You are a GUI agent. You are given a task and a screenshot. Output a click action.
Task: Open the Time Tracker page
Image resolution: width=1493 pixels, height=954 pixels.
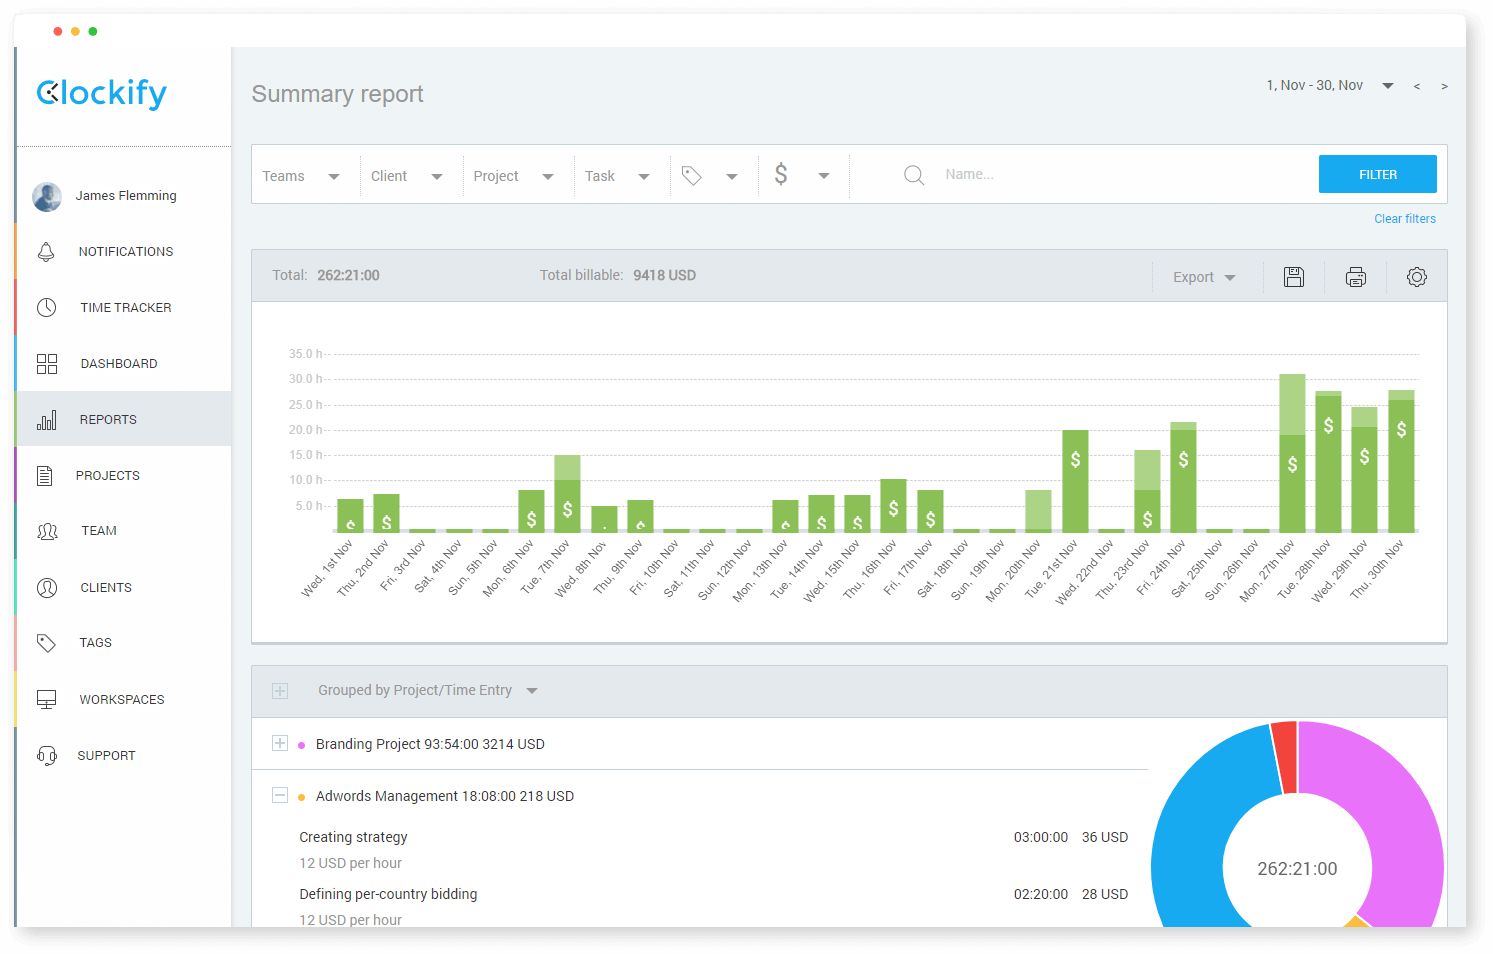[126, 308]
